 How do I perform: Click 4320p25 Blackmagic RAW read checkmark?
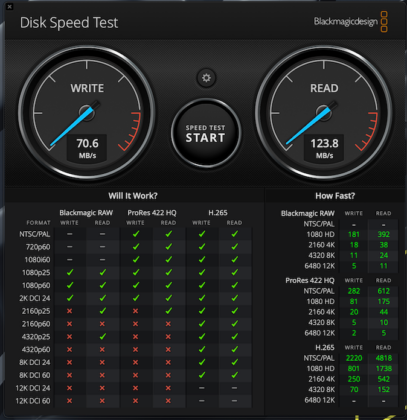click(103, 336)
